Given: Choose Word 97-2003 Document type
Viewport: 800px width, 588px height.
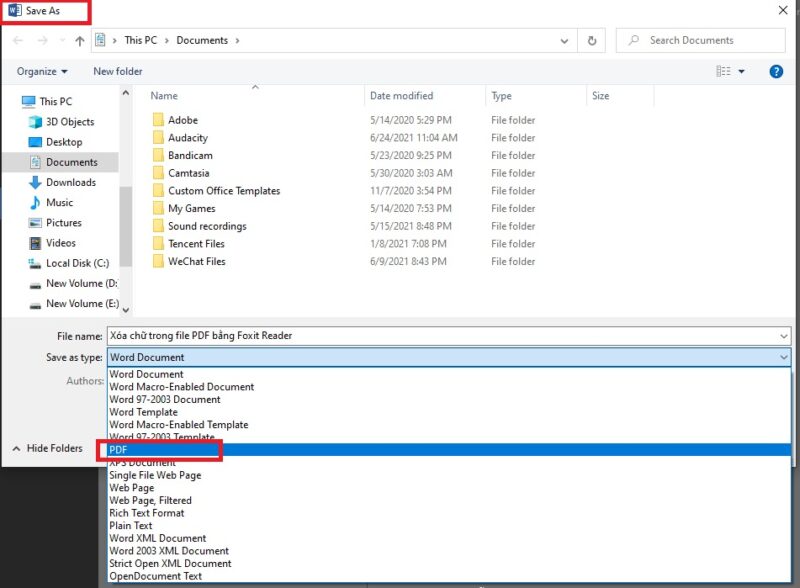Looking at the screenshot, I should click(449, 400).
